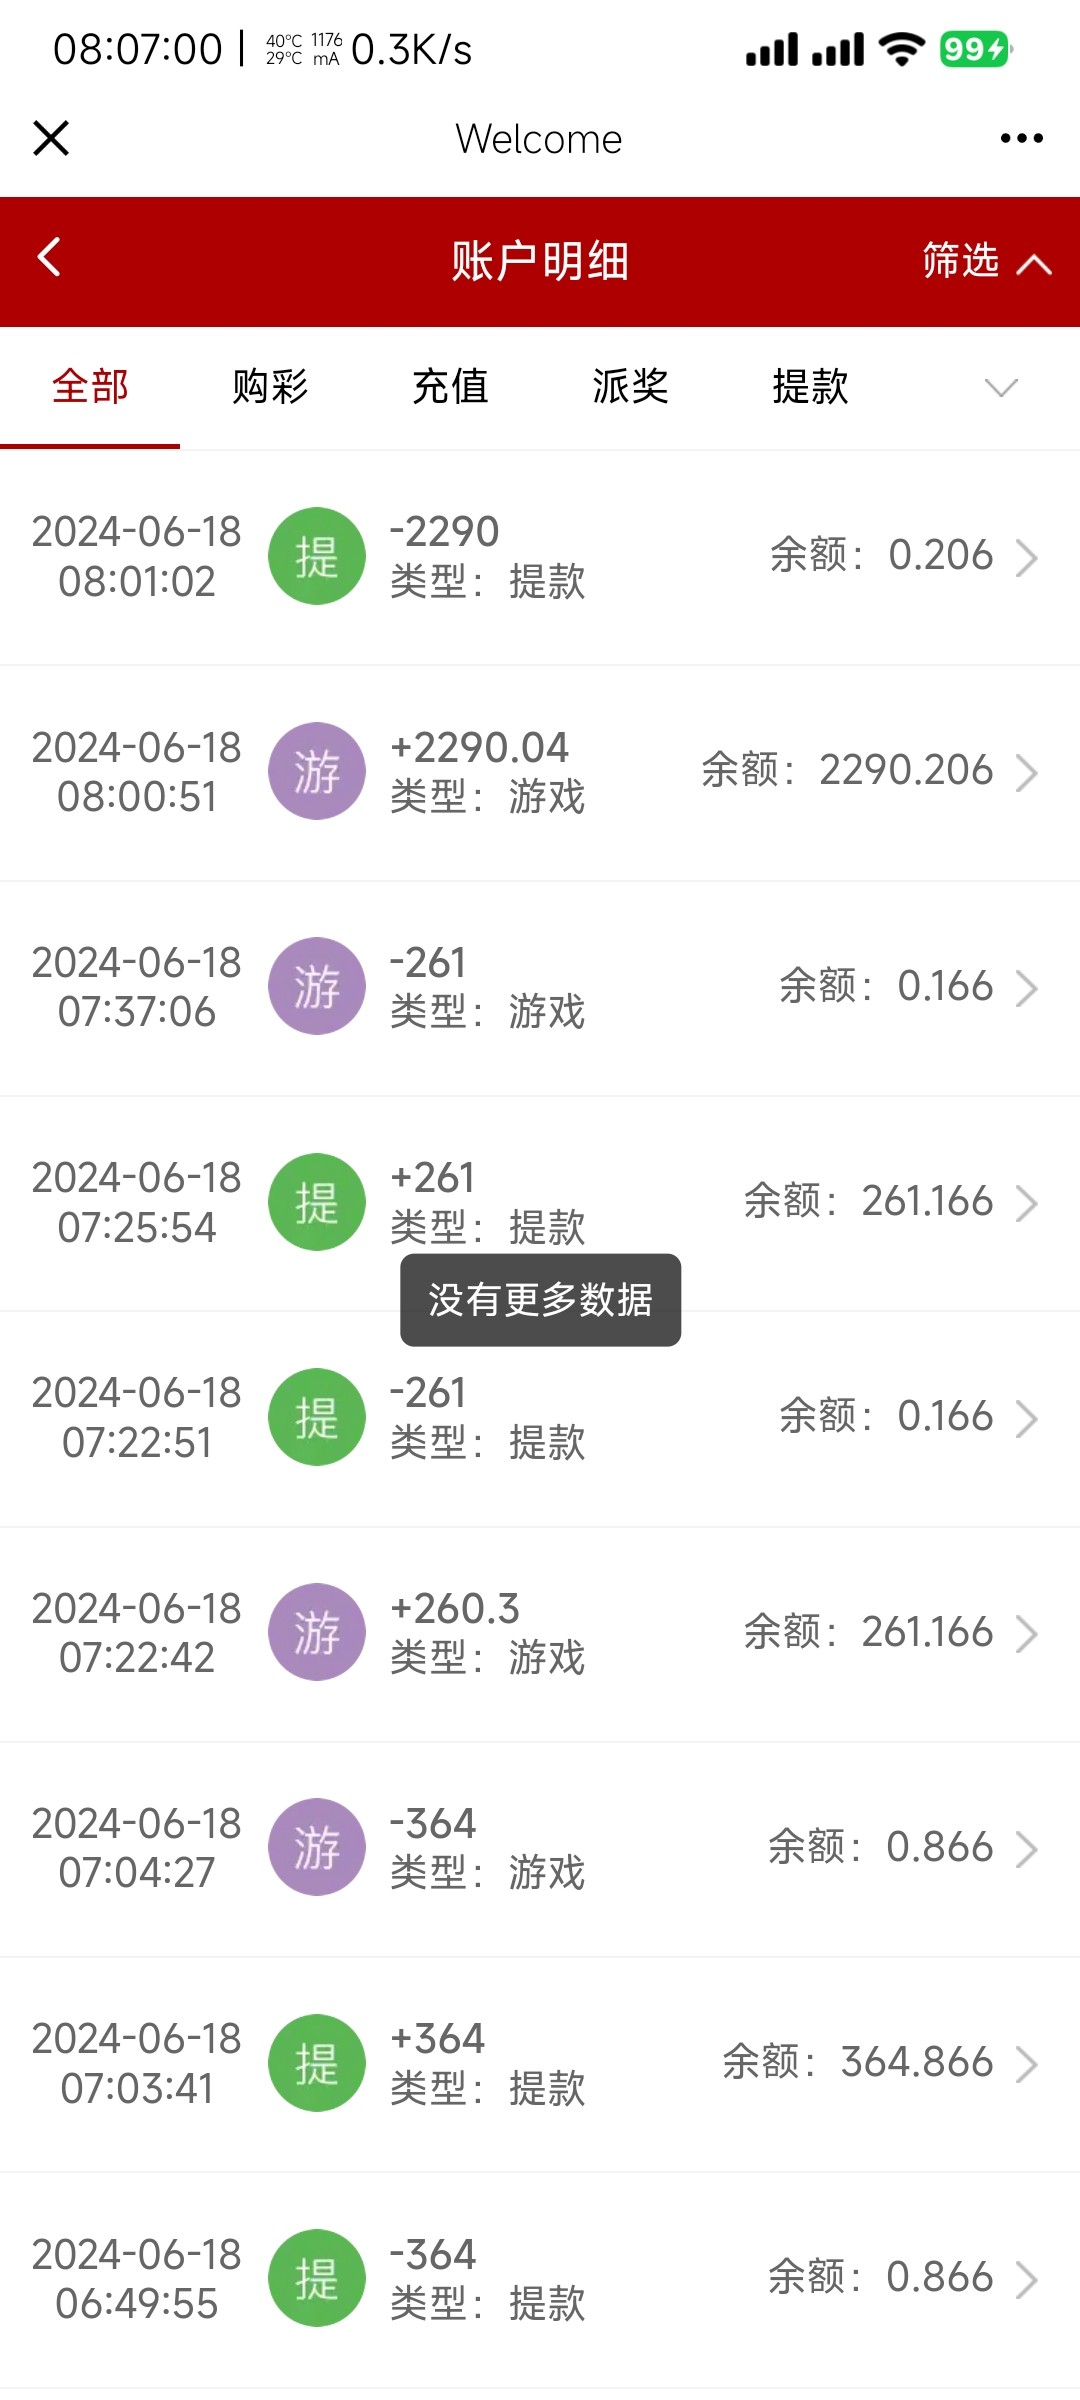Open the three-dot more options menu
Viewport: 1080px width, 2400px height.
(1021, 138)
